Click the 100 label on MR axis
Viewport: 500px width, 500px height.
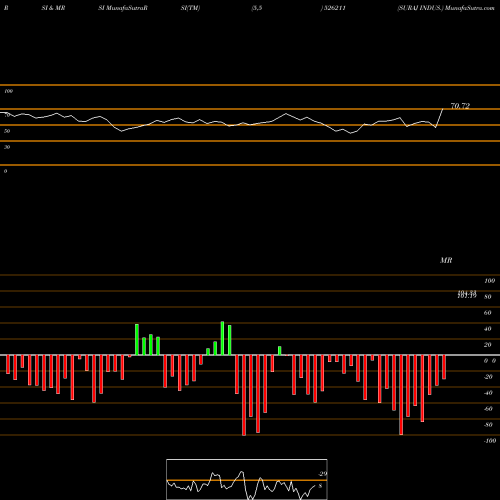coord(489,281)
